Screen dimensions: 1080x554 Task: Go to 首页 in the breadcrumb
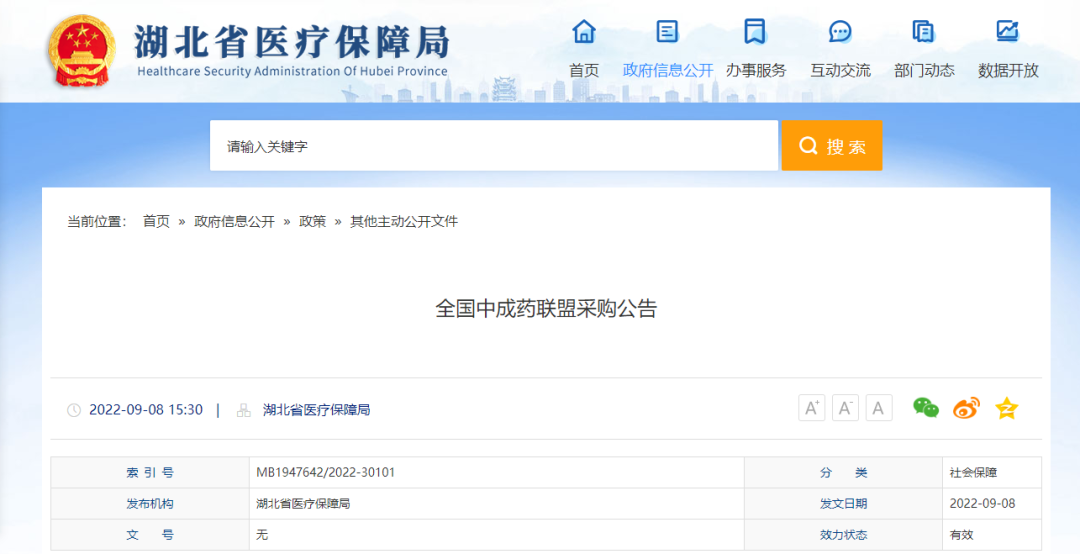click(156, 221)
